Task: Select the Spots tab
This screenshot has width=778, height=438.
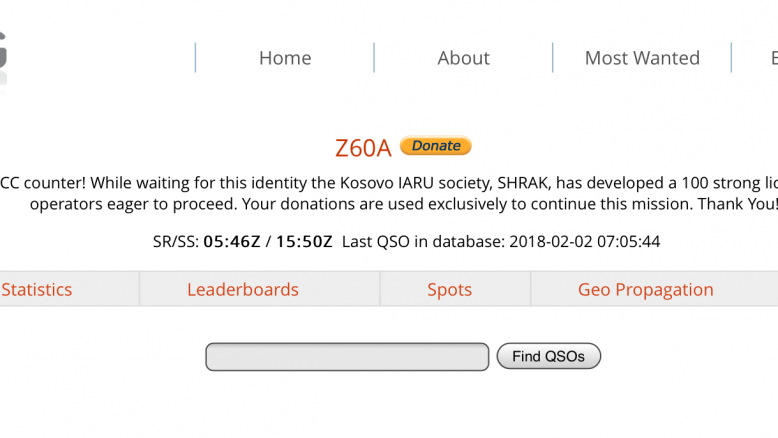Action: (x=450, y=290)
